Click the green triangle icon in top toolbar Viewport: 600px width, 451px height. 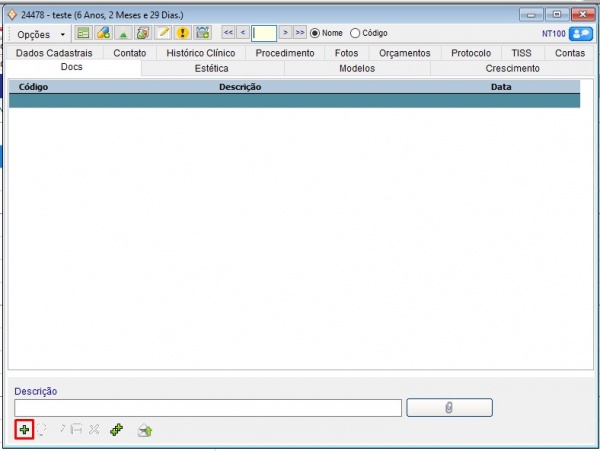(x=123, y=33)
